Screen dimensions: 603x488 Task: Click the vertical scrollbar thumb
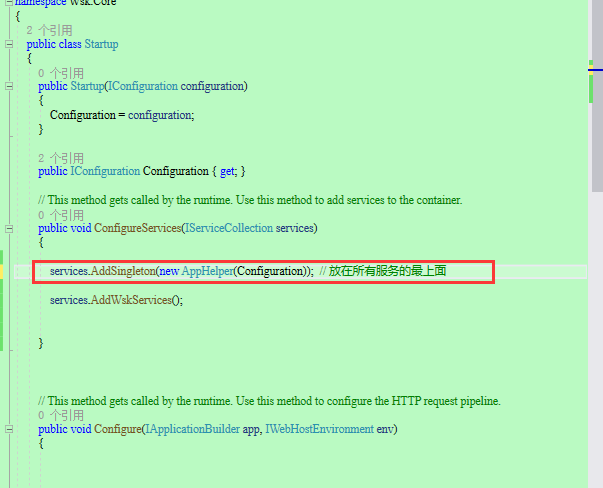coord(597,96)
